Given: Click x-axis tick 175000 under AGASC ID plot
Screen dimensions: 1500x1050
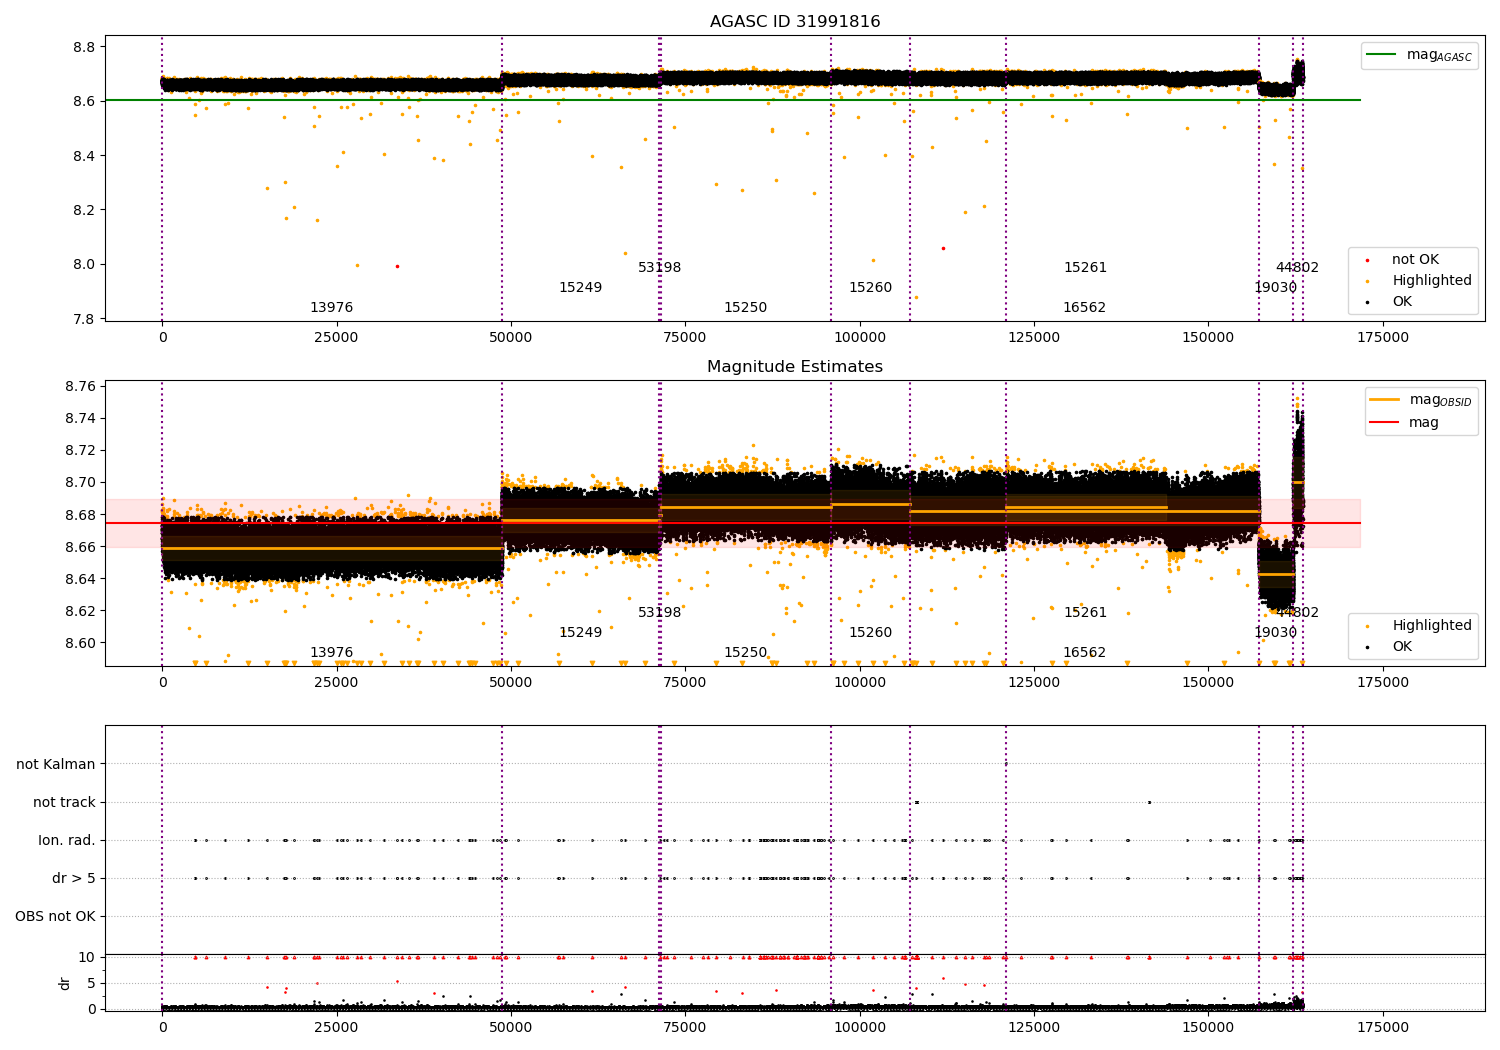Looking at the screenshot, I should coord(1382,338).
